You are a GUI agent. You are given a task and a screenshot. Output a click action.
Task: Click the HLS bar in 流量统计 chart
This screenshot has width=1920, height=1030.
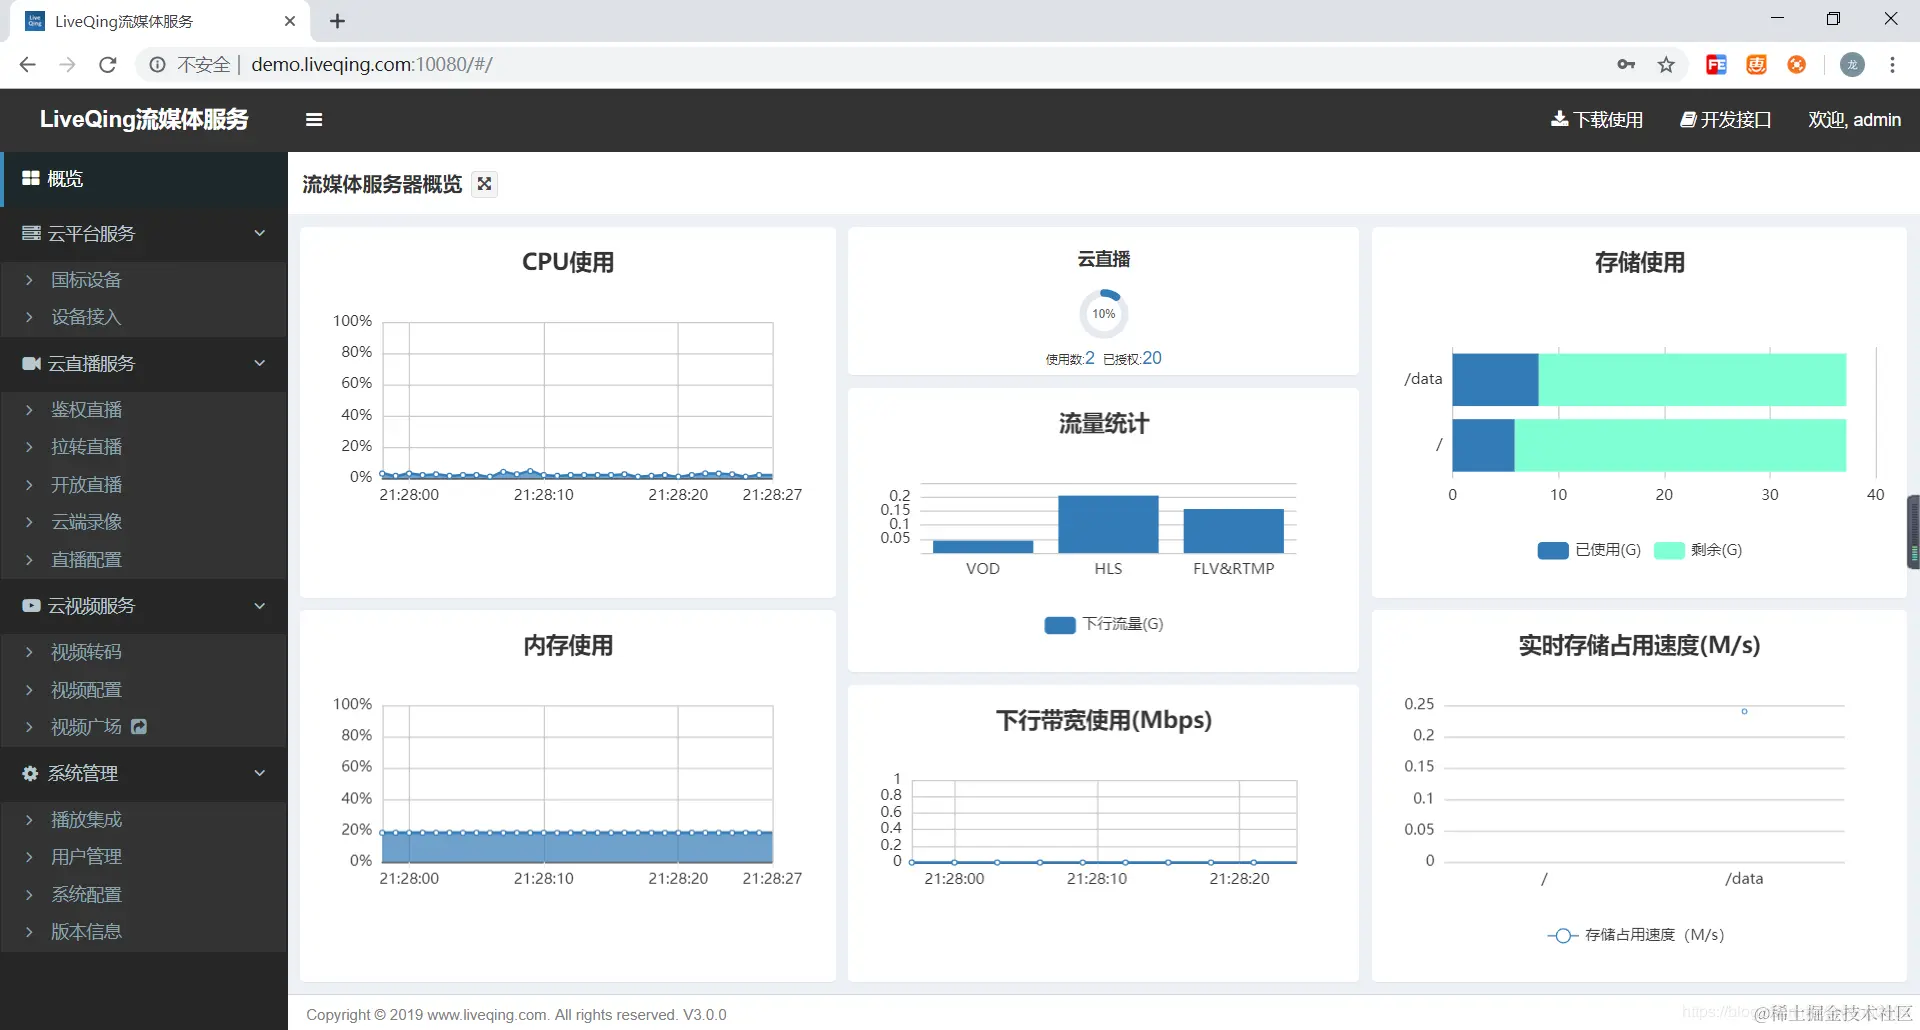tap(1108, 524)
